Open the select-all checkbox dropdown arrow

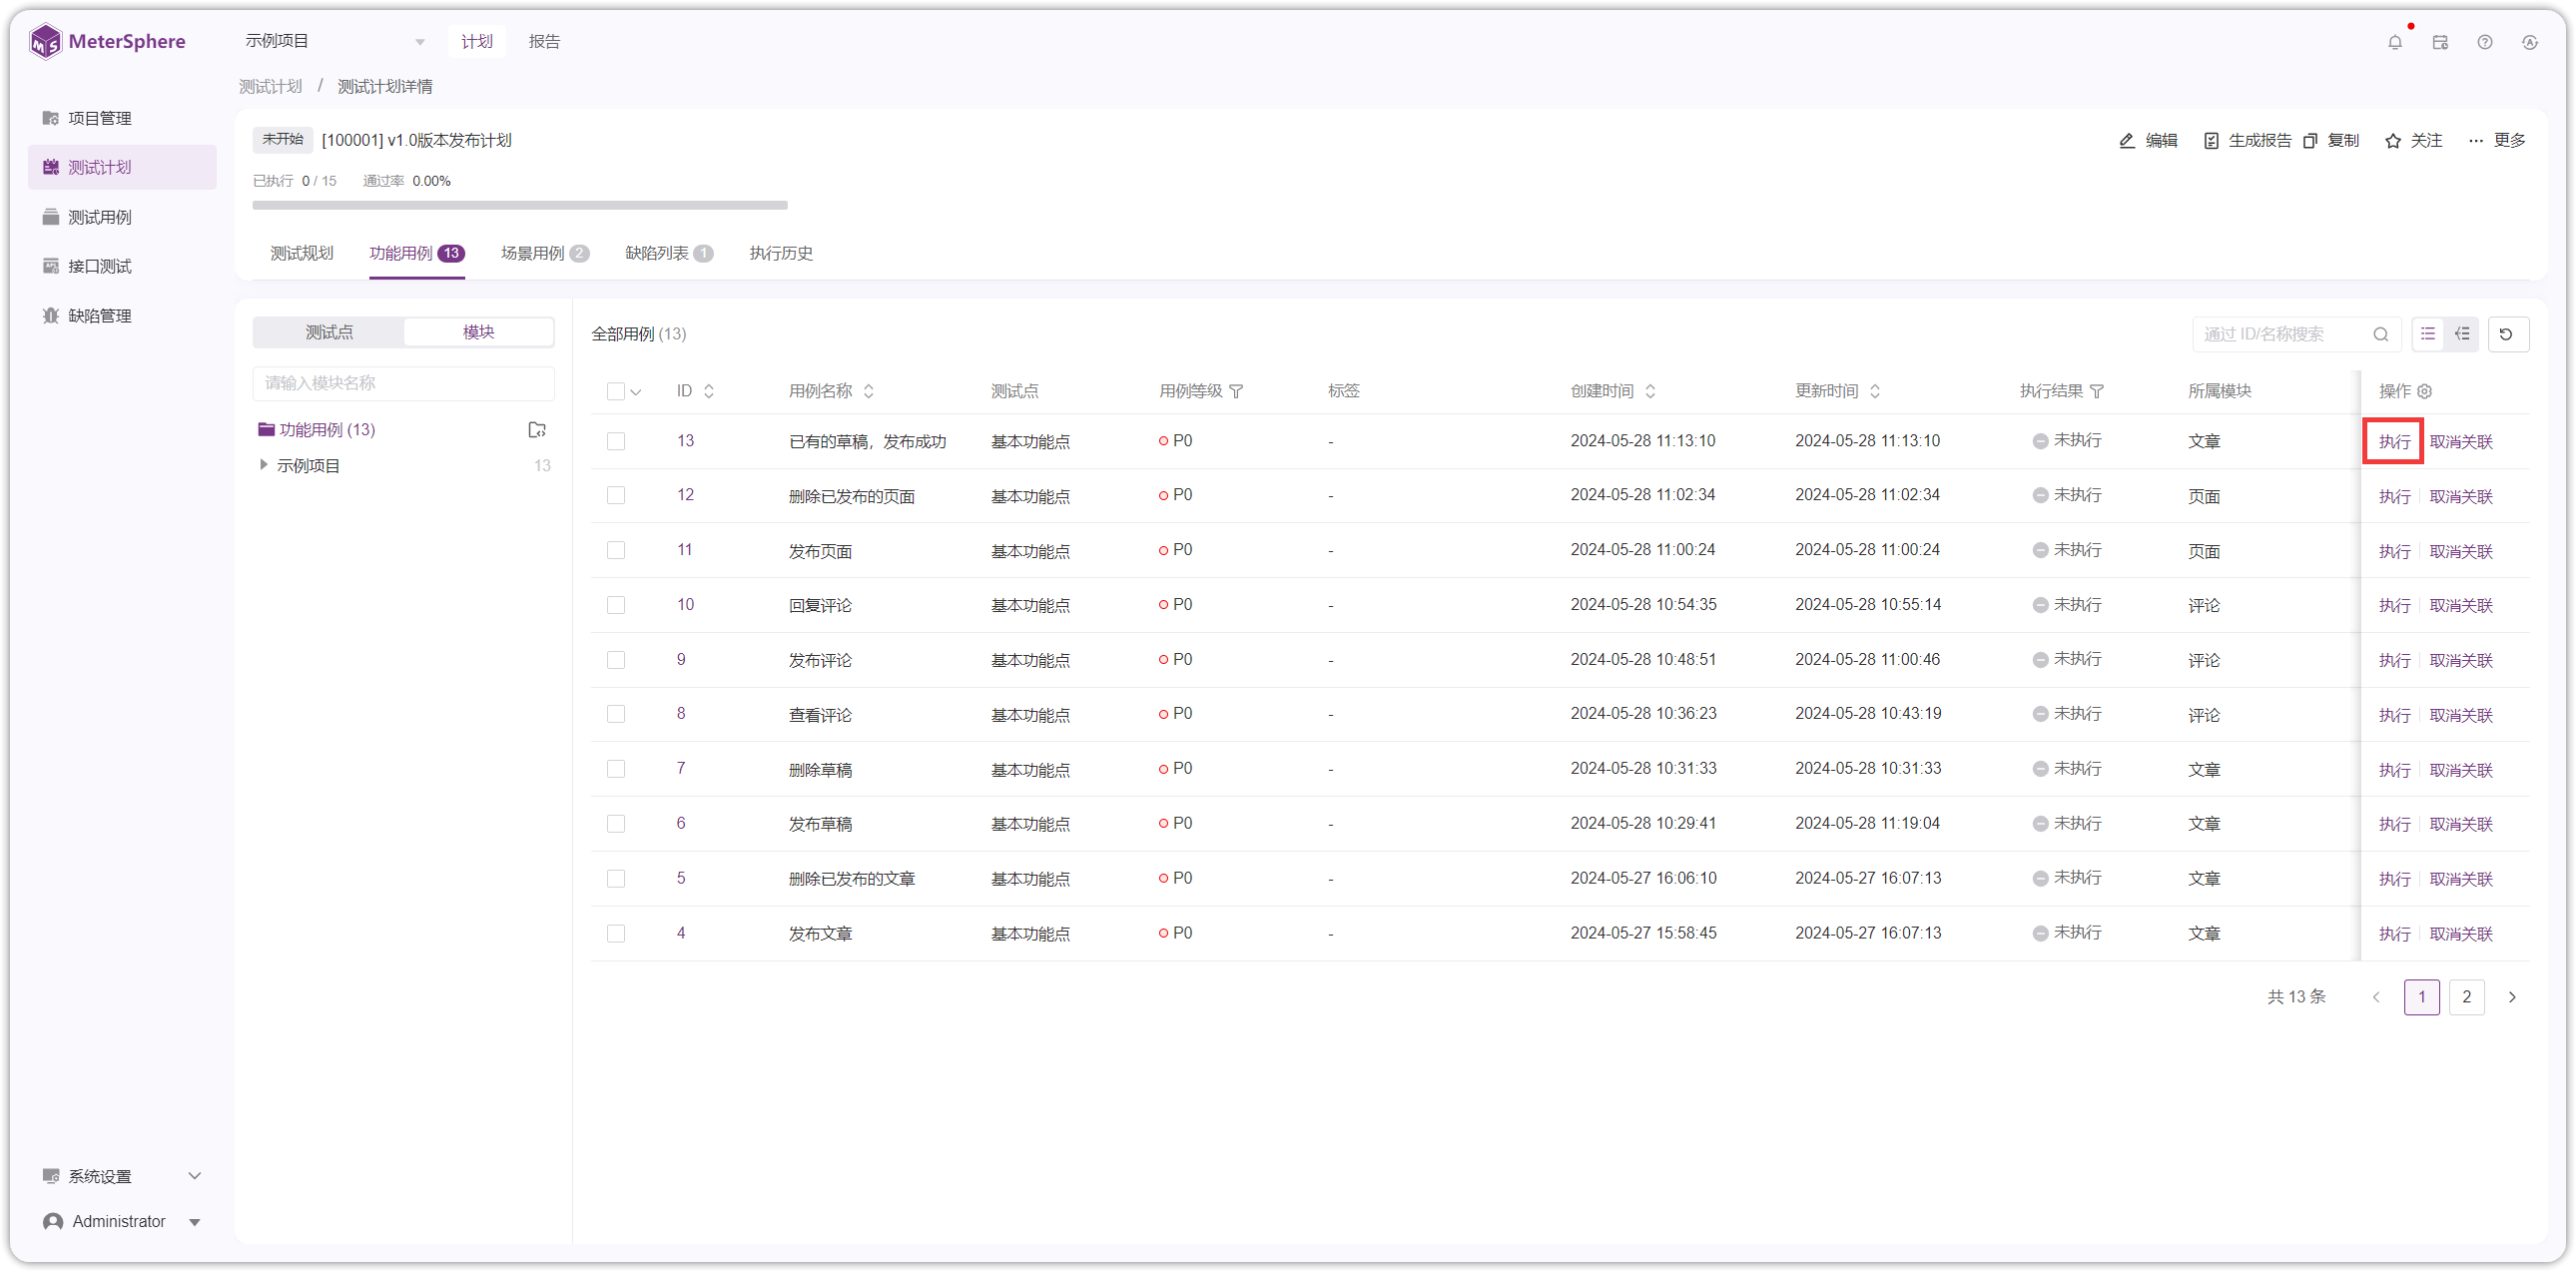(x=636, y=392)
